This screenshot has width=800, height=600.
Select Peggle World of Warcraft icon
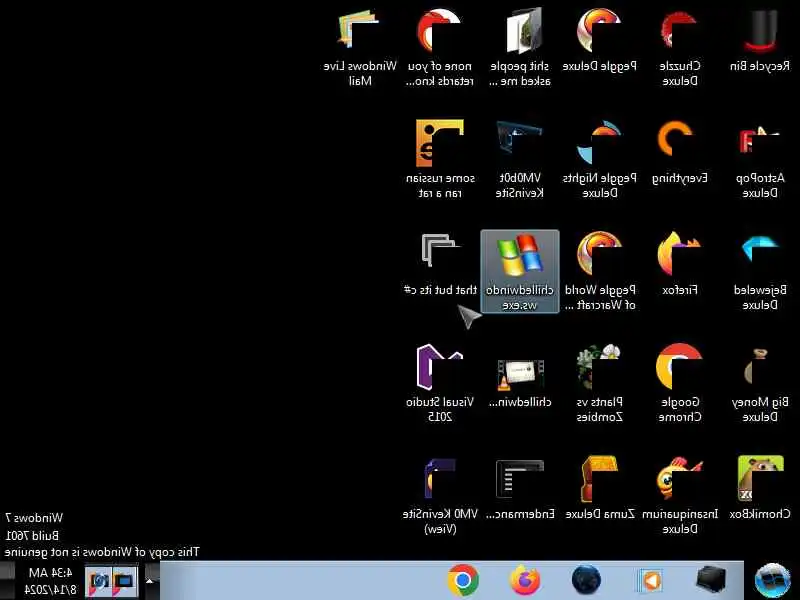(599, 271)
